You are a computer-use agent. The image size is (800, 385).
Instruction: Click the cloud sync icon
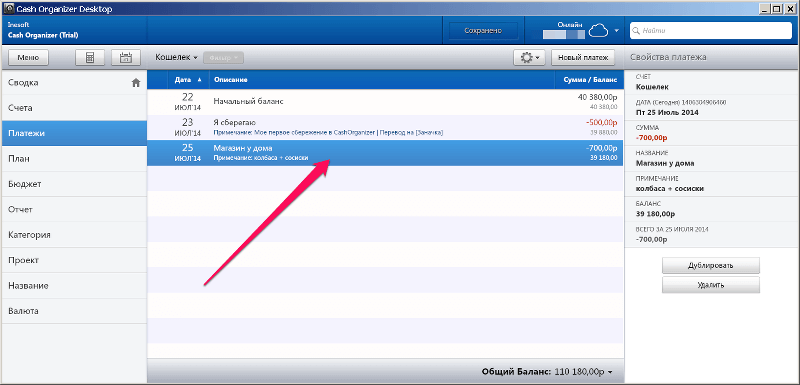[x=599, y=32]
